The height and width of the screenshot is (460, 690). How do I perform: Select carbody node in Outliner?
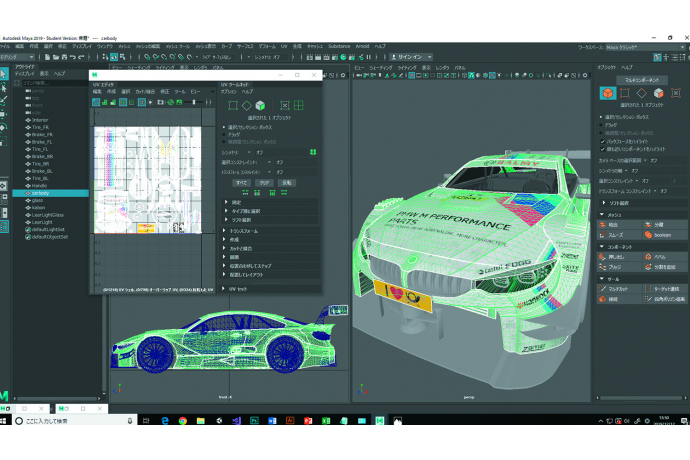pyautogui.click(x=51, y=193)
